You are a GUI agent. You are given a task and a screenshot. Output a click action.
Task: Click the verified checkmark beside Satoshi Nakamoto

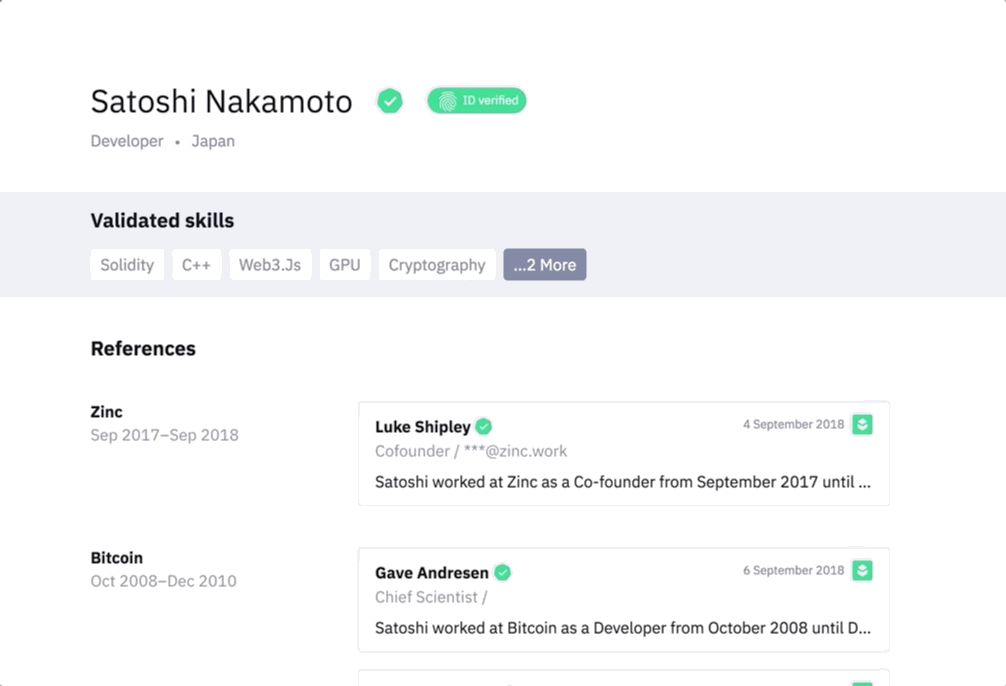[389, 101]
